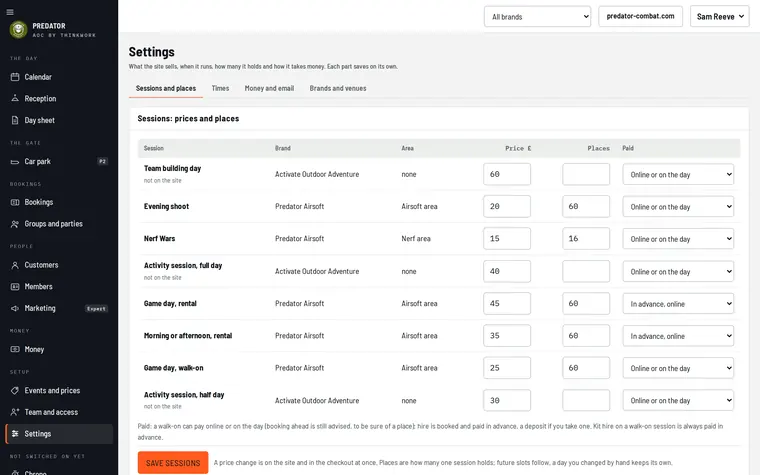Open Team and access via its icon
Screen dimensions: 760x475
[15, 412]
